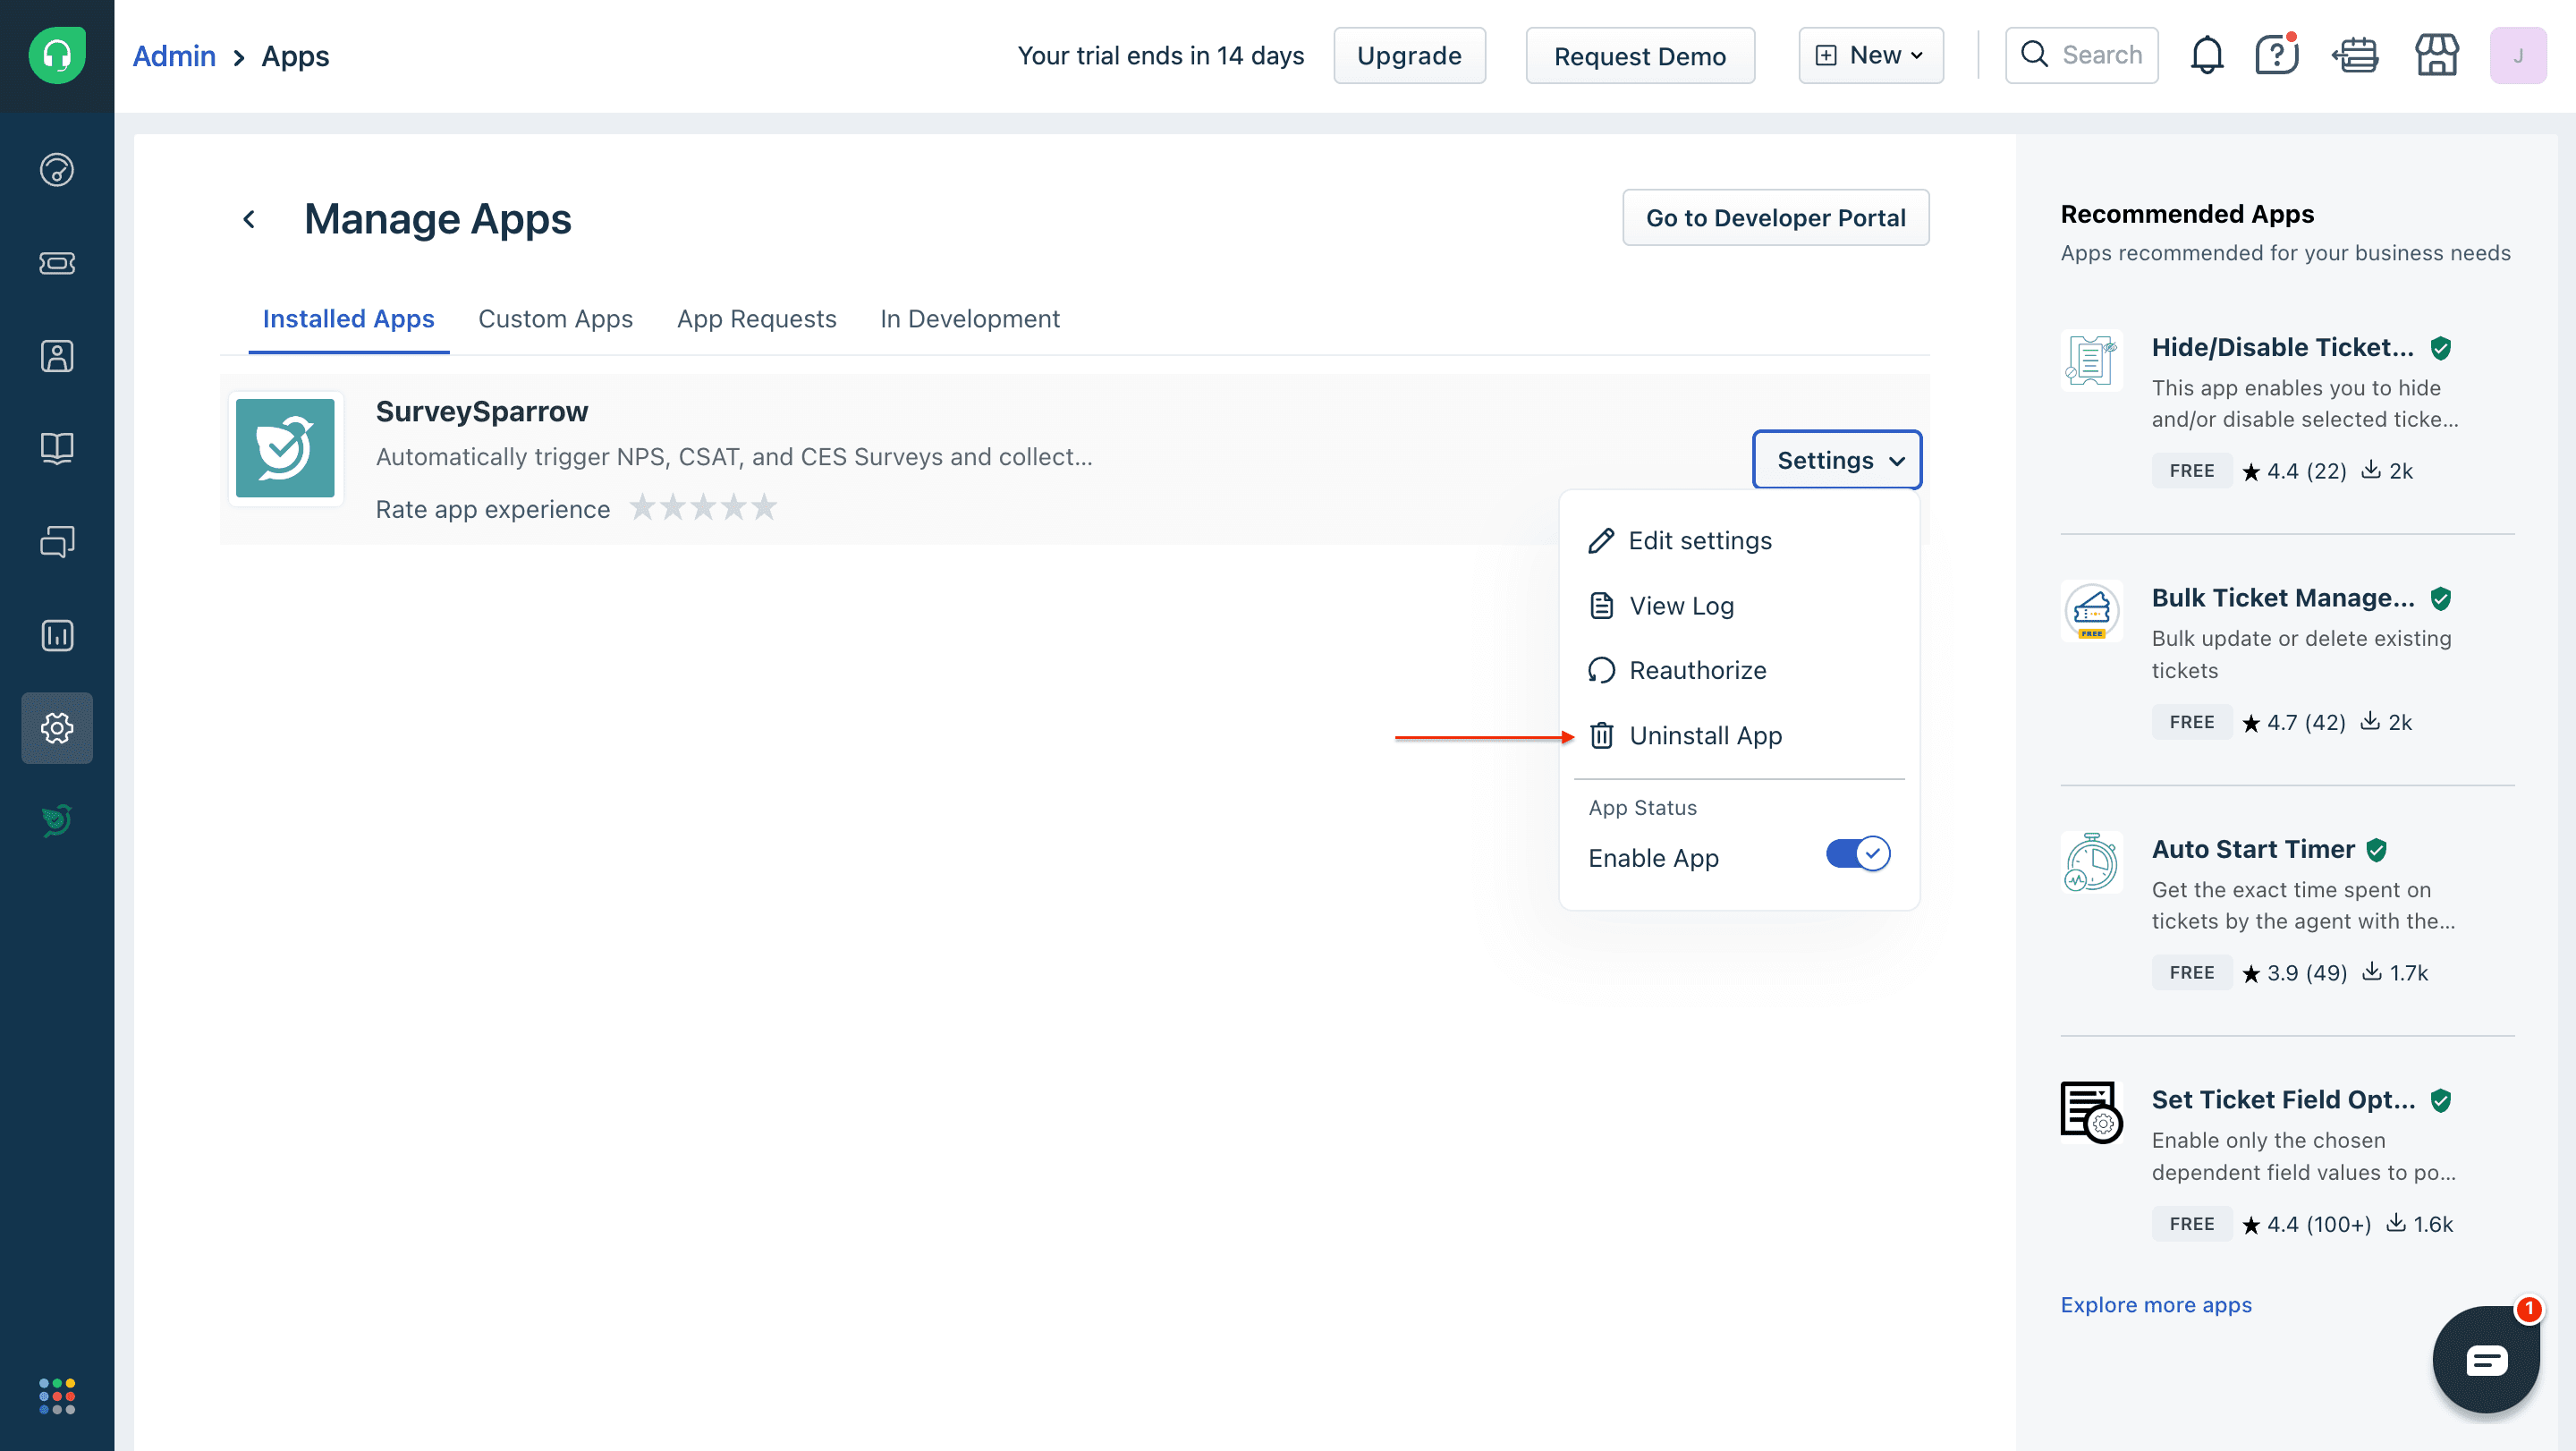
Task: Expand the Settings dropdown button
Action: coord(1837,460)
